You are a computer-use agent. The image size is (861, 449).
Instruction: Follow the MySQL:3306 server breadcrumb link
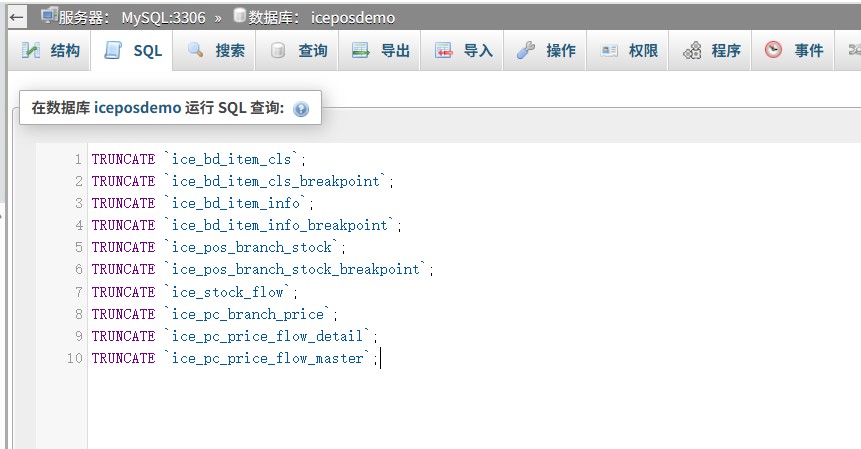164,18
